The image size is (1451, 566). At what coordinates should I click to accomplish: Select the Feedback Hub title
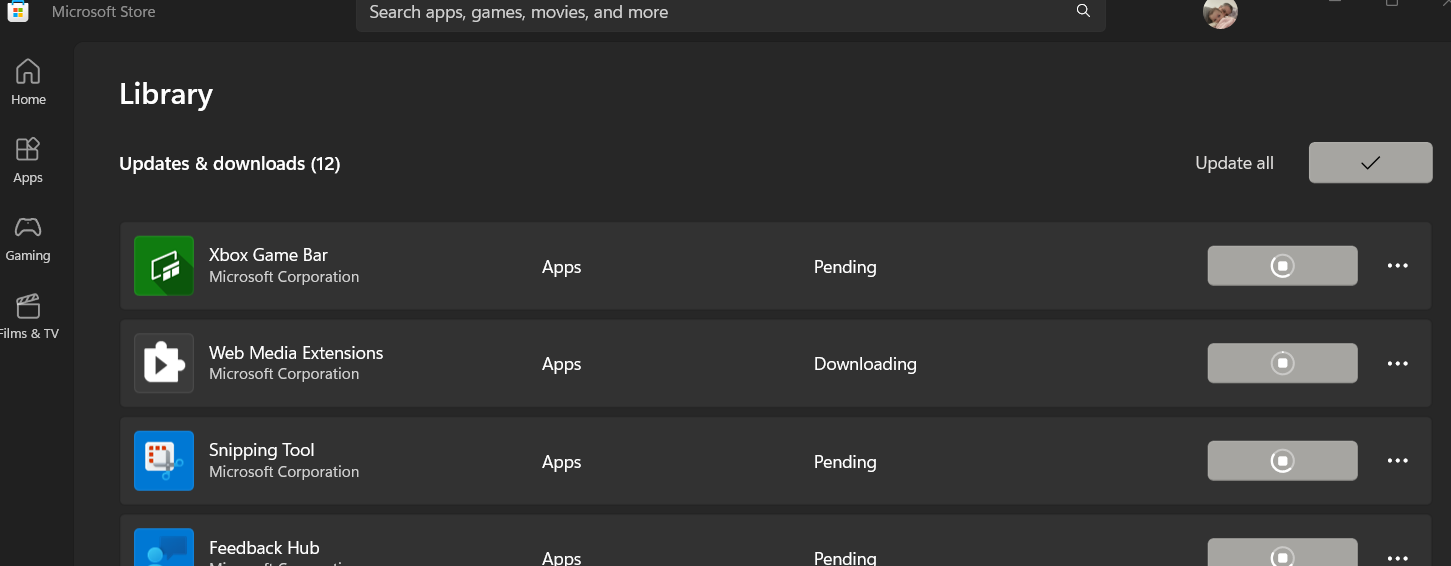coord(264,548)
